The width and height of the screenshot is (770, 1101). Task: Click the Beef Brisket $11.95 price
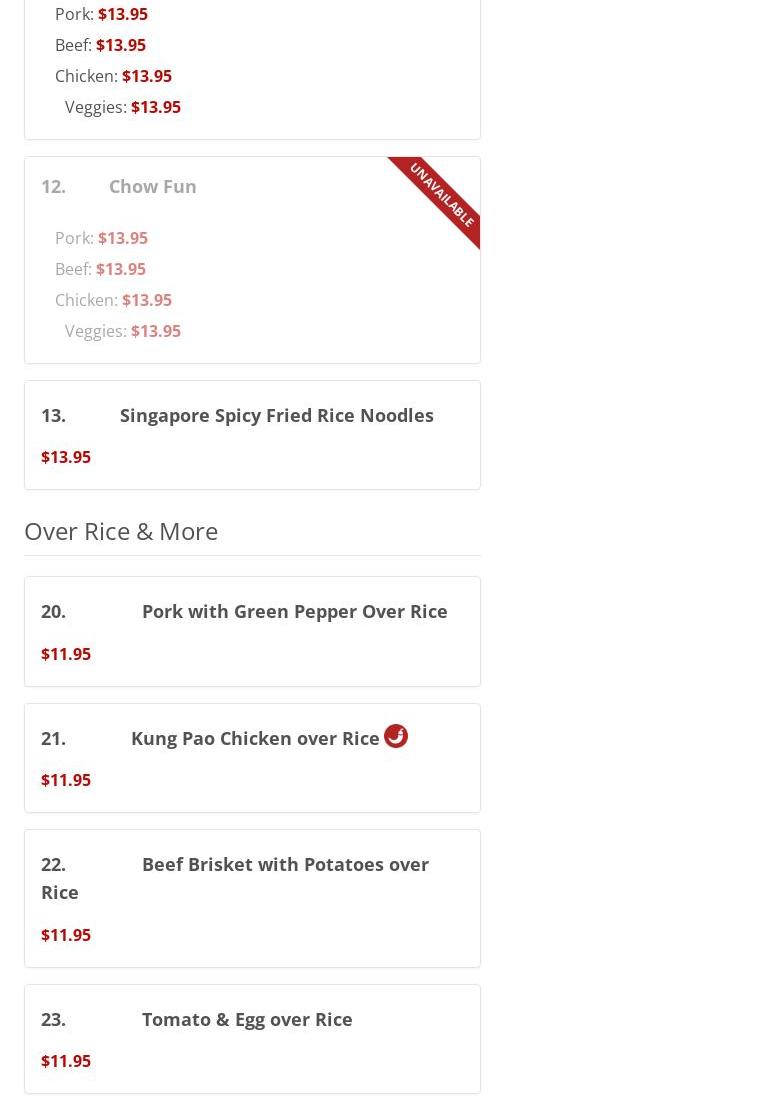pyautogui.click(x=66, y=935)
